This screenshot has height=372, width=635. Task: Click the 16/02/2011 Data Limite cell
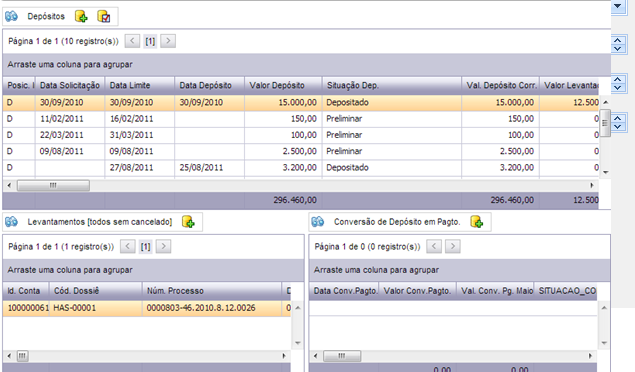[140, 119]
